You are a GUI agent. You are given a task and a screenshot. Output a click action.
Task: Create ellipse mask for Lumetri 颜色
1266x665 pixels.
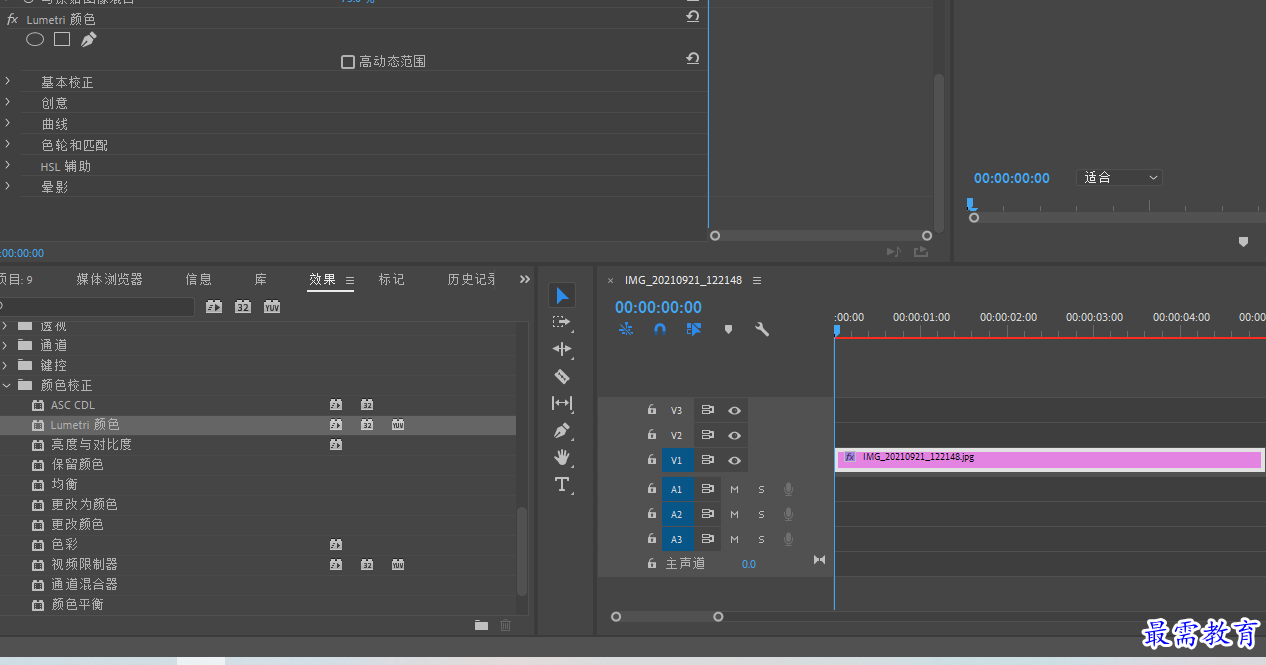pyautogui.click(x=35, y=40)
